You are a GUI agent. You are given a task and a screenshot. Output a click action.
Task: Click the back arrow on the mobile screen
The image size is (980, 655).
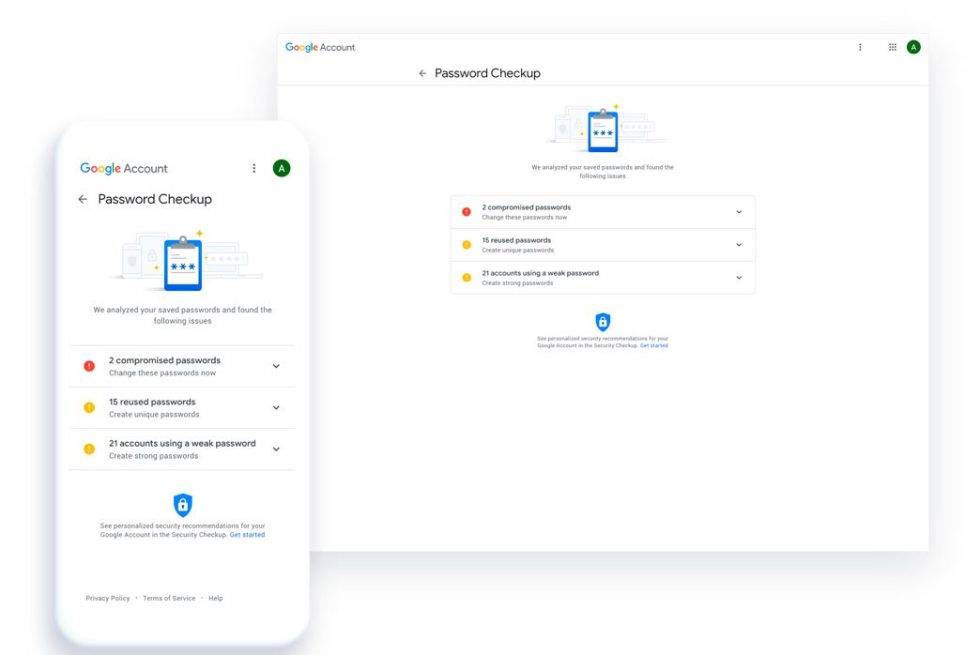click(x=84, y=199)
